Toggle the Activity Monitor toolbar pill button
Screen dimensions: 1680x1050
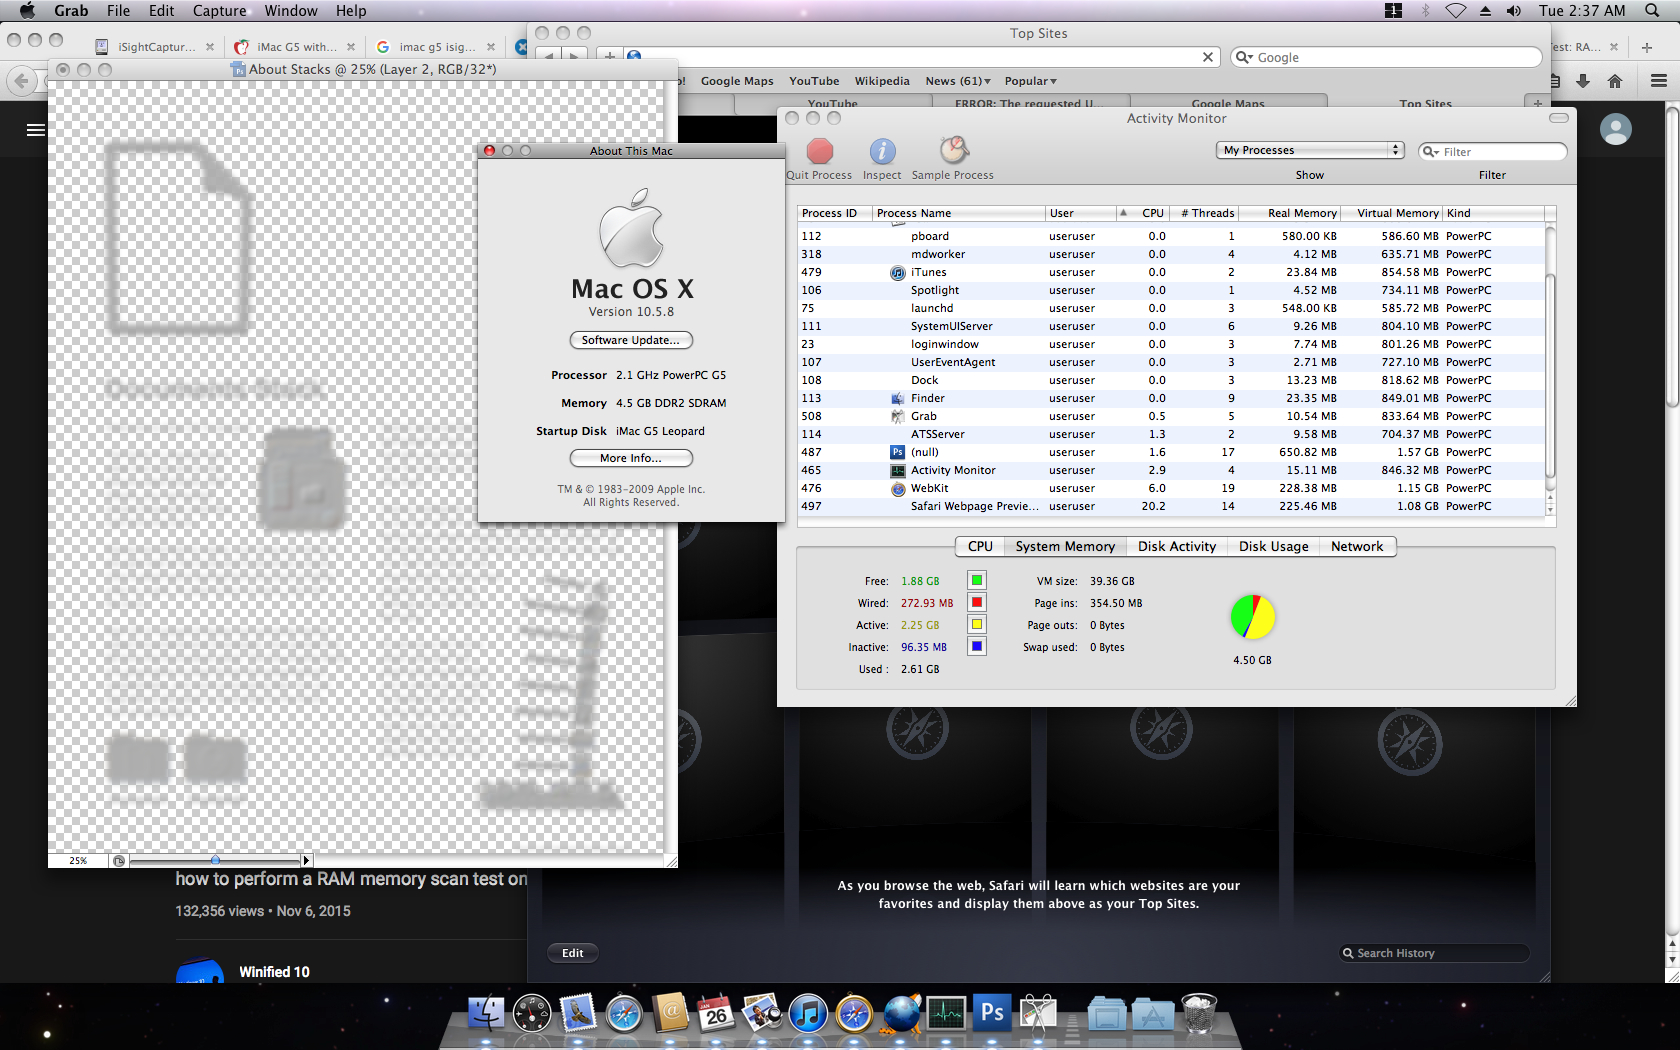pyautogui.click(x=1559, y=118)
